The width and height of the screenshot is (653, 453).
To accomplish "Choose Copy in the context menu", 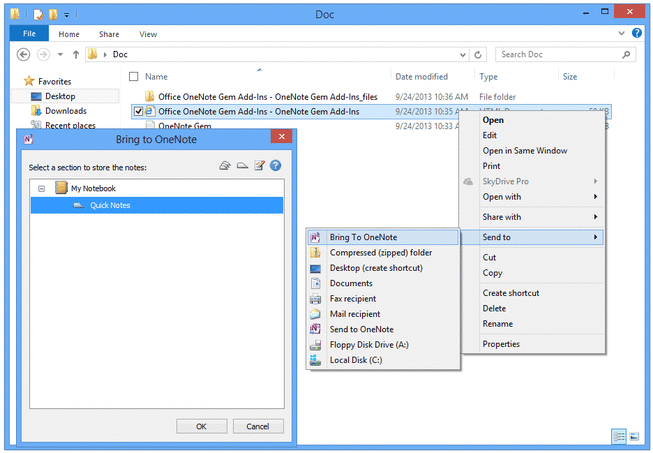I will click(x=532, y=273).
